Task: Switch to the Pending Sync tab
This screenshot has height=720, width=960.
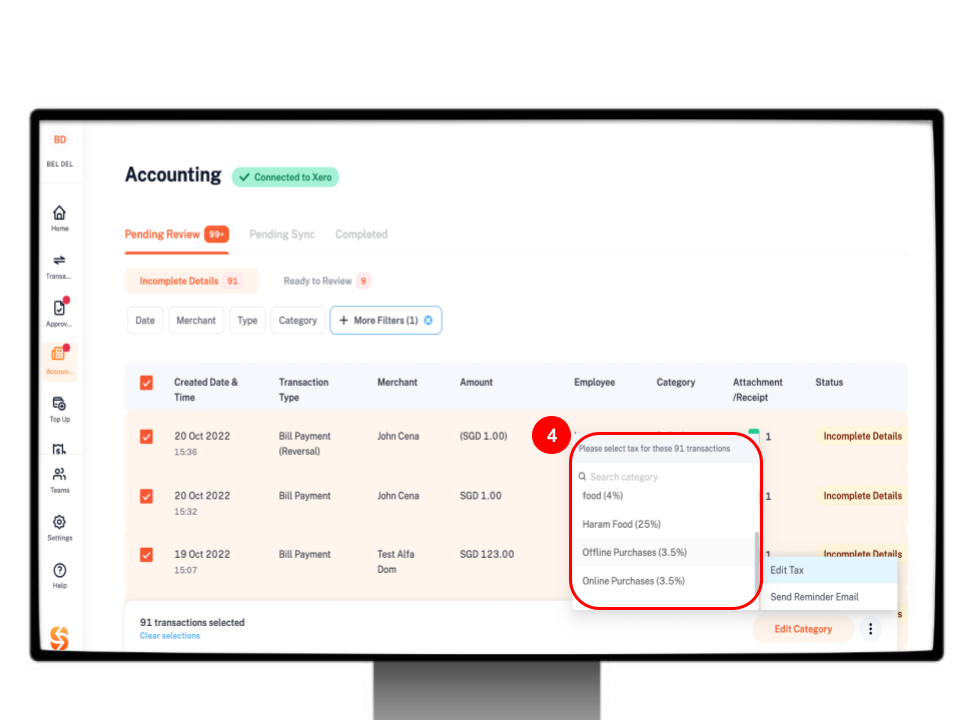Action: tap(282, 234)
